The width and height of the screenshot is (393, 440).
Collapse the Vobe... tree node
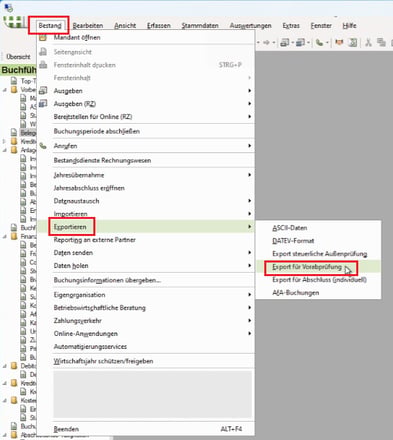5,90
